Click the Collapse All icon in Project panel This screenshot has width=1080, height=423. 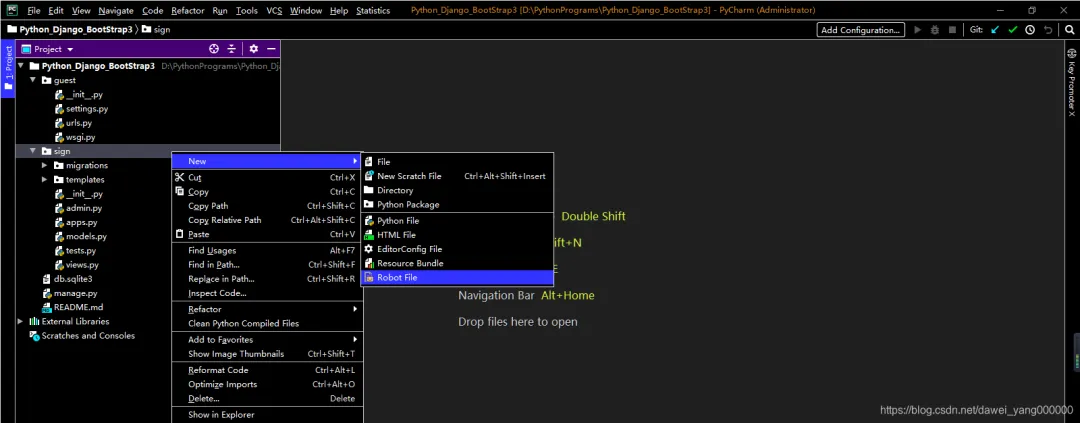(231, 49)
